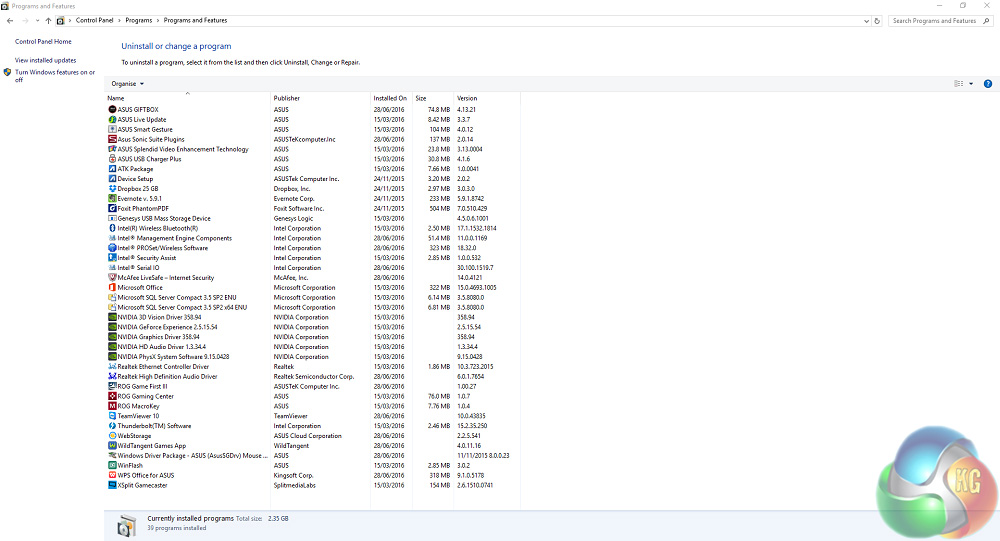Image resolution: width=1000 pixels, height=541 pixels.
Task: Select Microsoft SQL Server Compact 3.5 SP2 ENU
Action: click(312, 297)
